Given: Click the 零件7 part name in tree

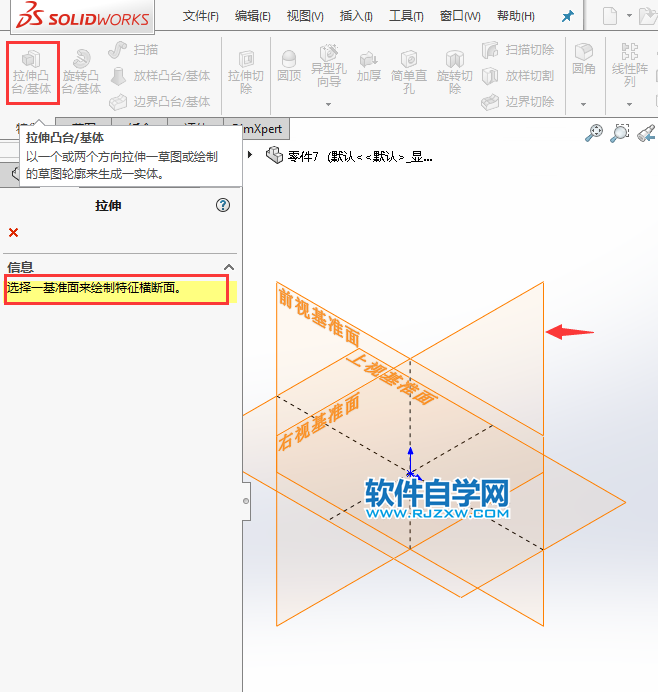Looking at the screenshot, I should [x=303, y=156].
